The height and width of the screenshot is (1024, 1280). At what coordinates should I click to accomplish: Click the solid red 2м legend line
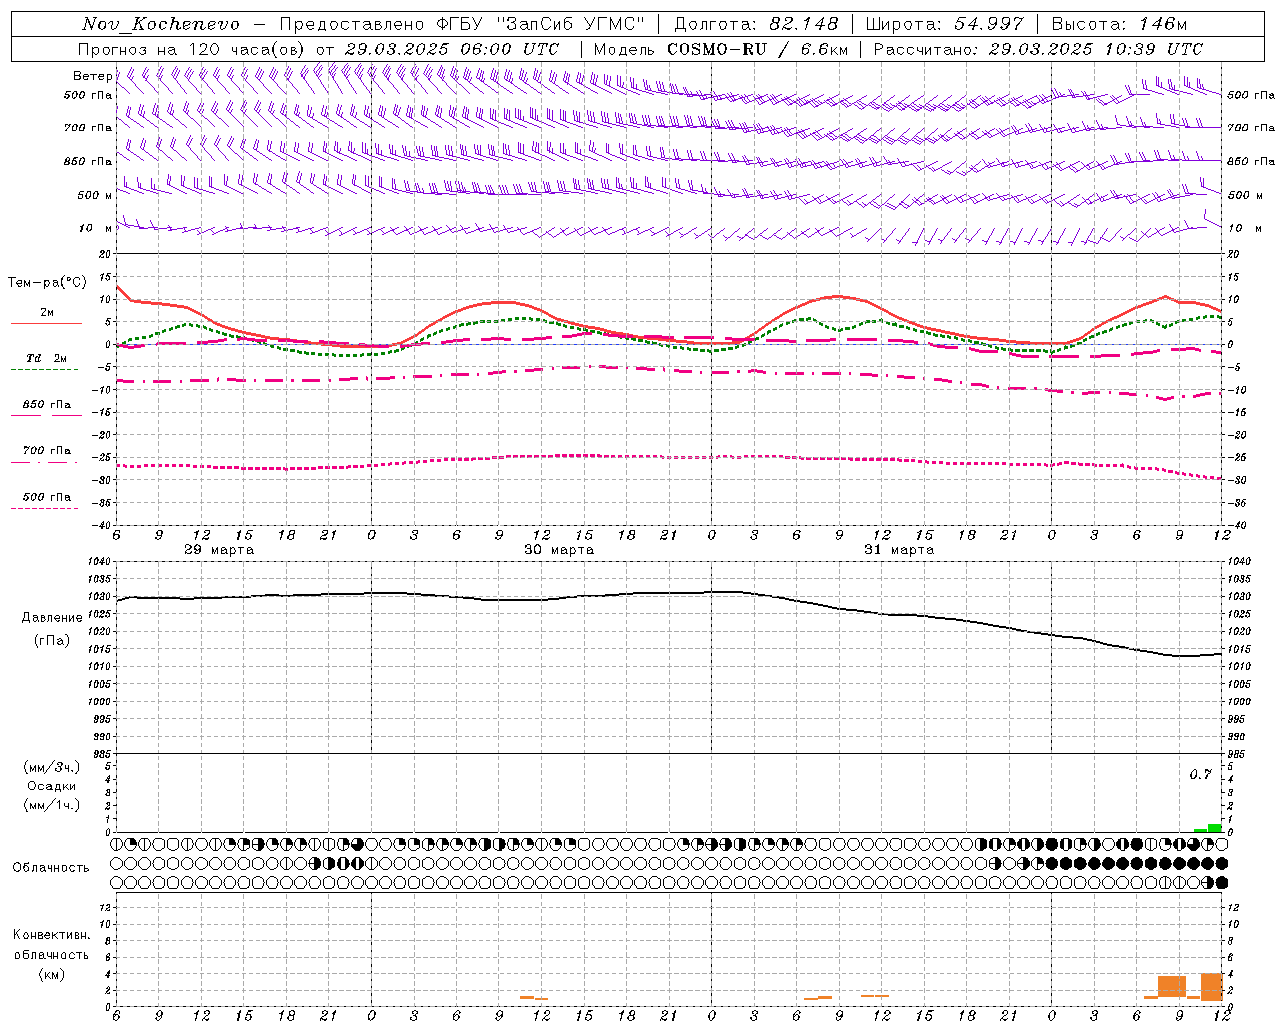click(46, 323)
